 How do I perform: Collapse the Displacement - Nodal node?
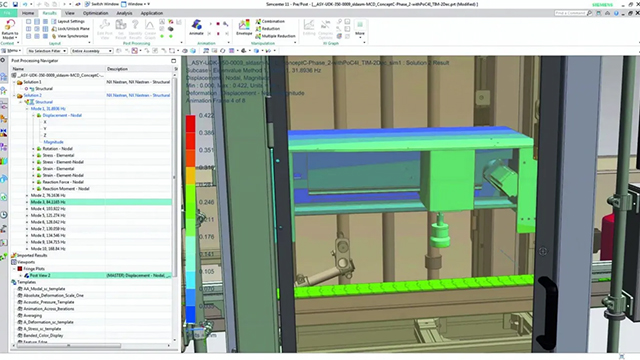(33, 116)
